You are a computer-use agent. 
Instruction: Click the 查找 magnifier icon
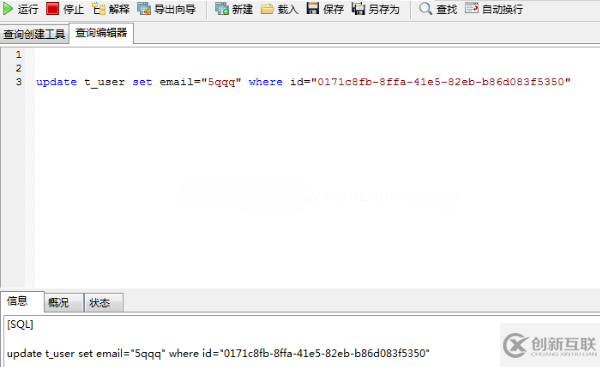tap(425, 8)
